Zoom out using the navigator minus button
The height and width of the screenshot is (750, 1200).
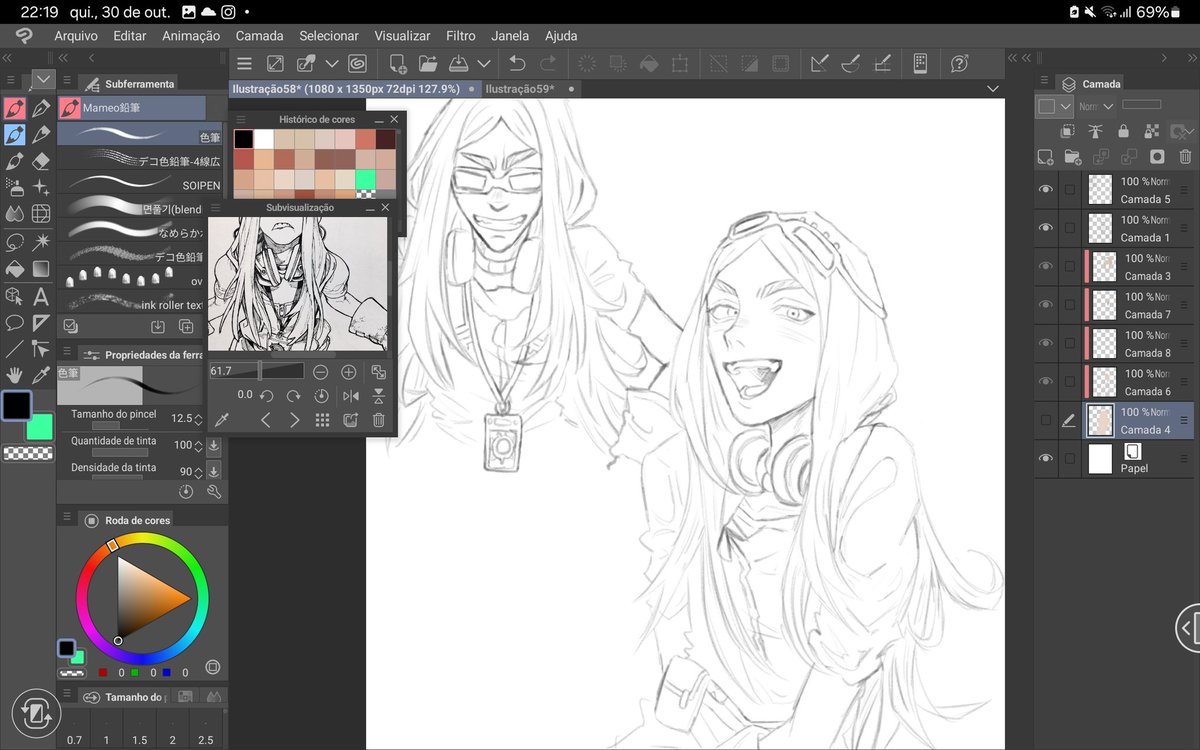click(x=320, y=371)
